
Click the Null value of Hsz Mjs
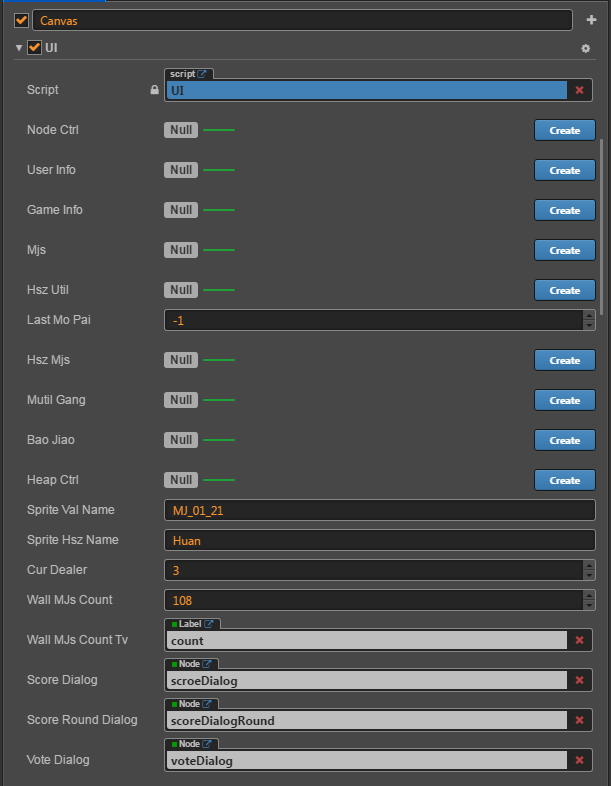pyautogui.click(x=181, y=360)
